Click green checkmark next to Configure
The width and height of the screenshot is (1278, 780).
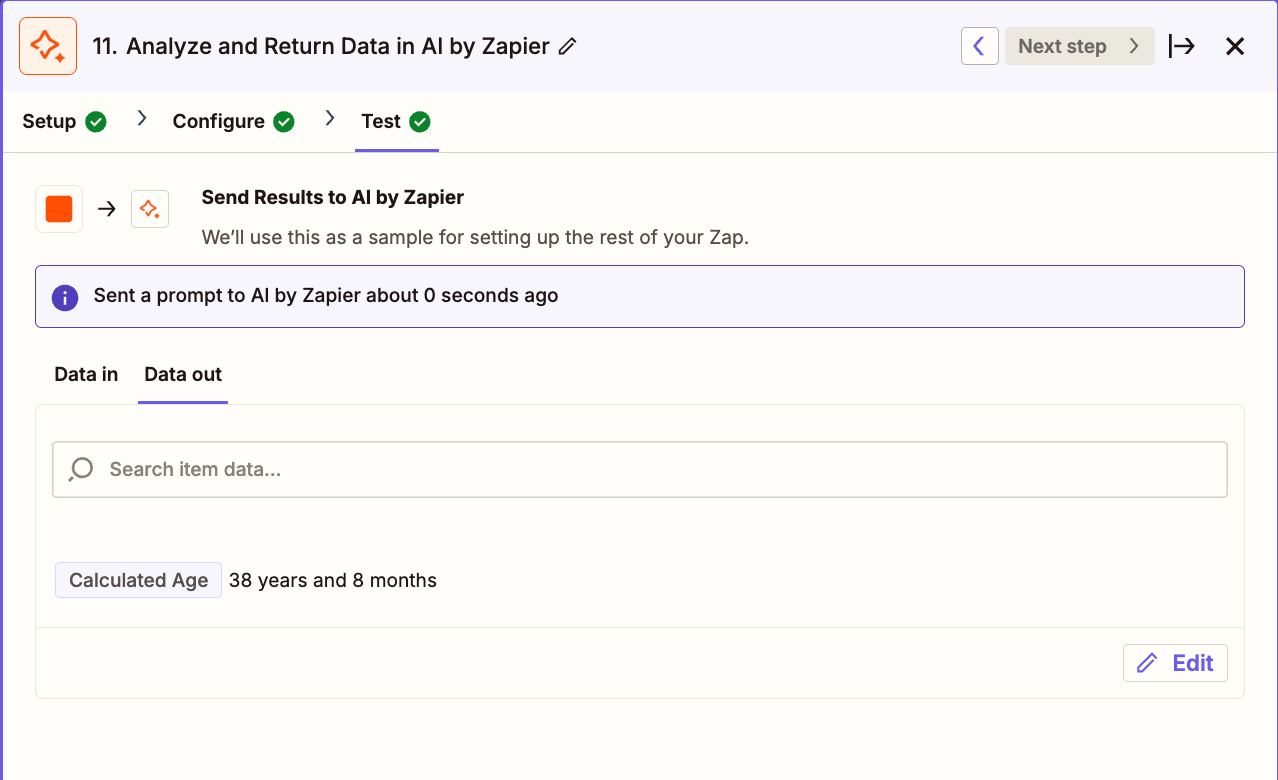(x=284, y=122)
